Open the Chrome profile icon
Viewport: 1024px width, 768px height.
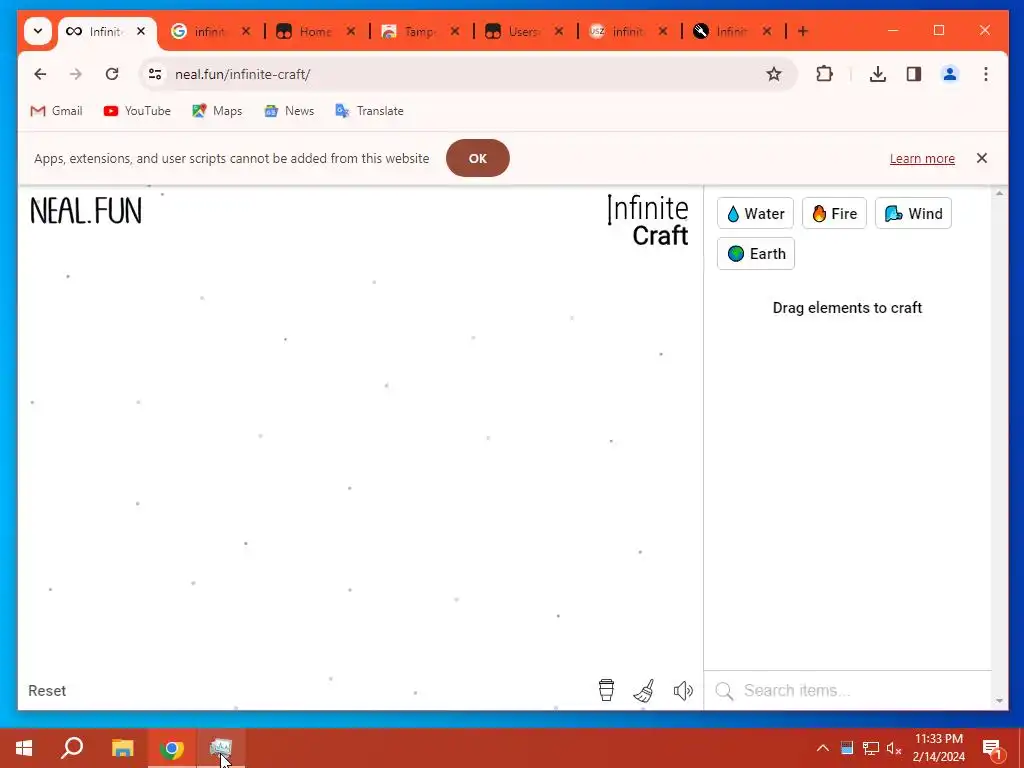(950, 74)
